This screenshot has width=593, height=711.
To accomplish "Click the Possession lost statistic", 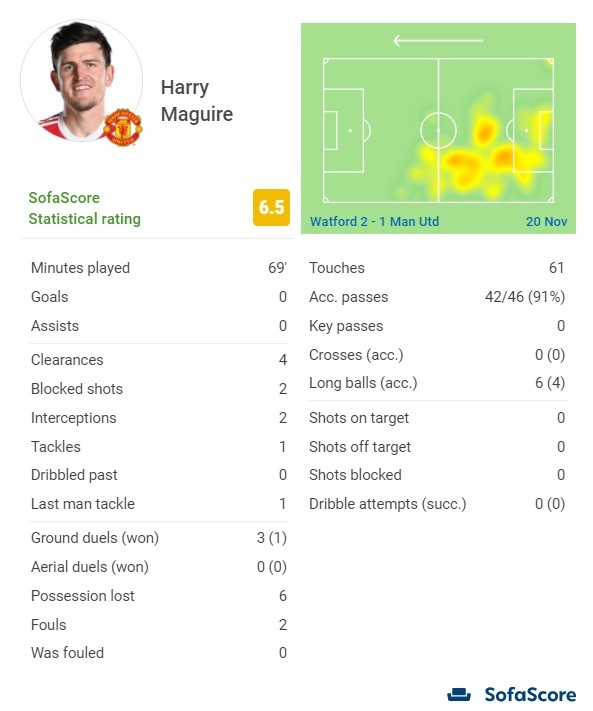I will coord(159,596).
